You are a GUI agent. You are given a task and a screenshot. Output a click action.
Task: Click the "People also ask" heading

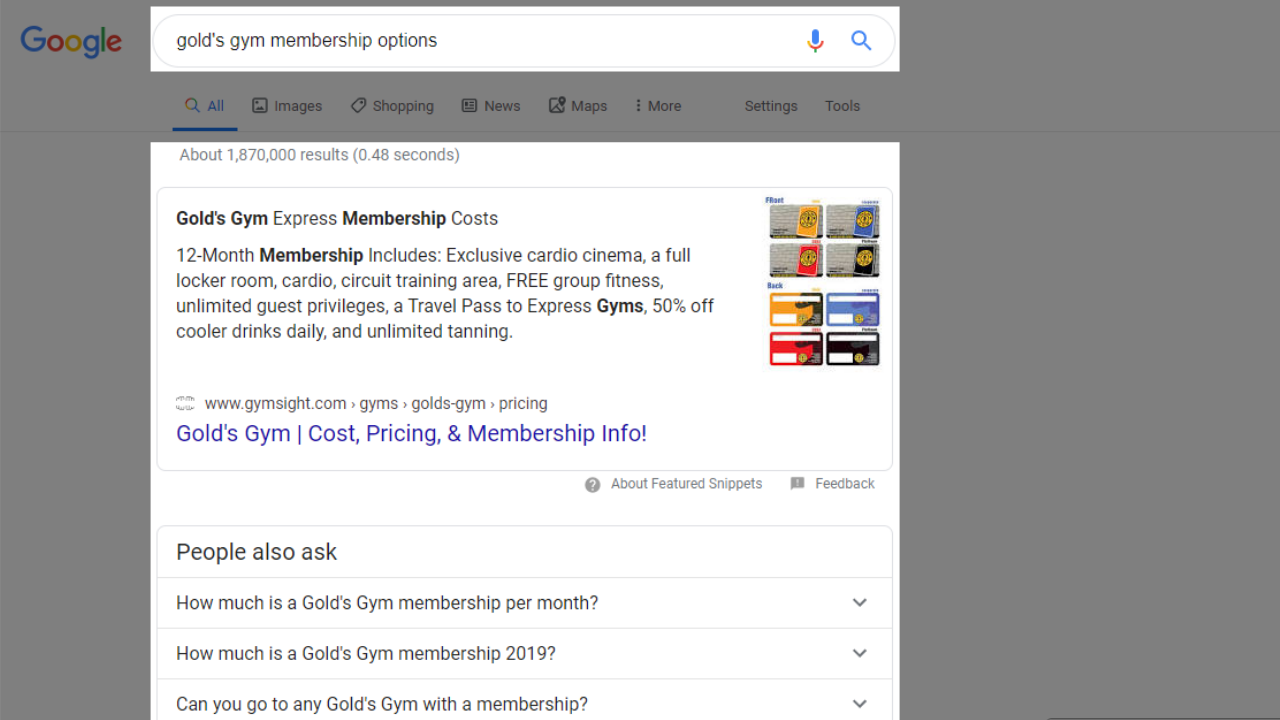(257, 552)
